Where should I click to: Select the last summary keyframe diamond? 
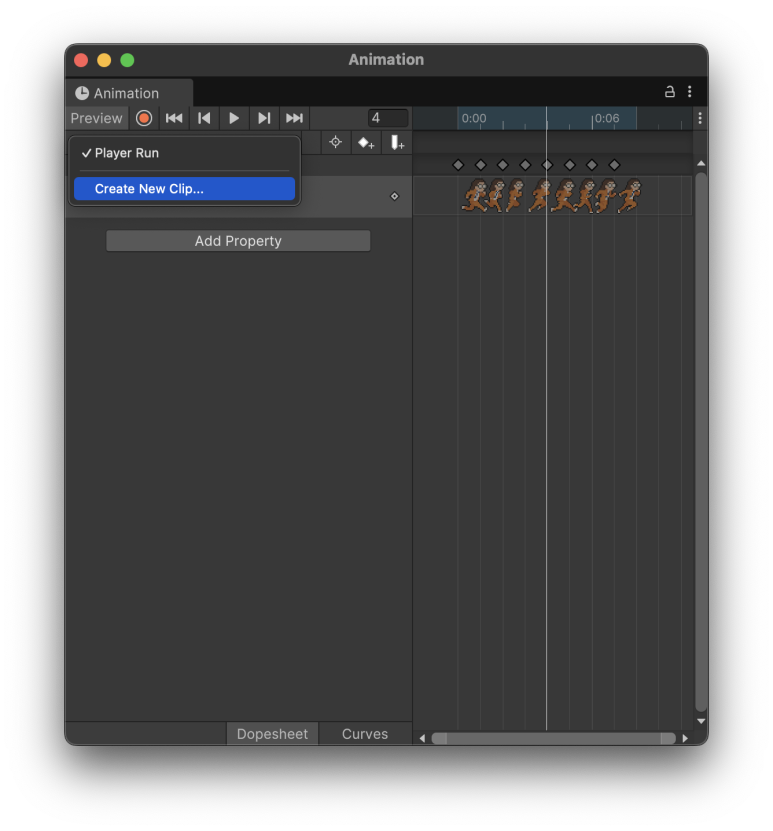pyautogui.click(x=614, y=165)
